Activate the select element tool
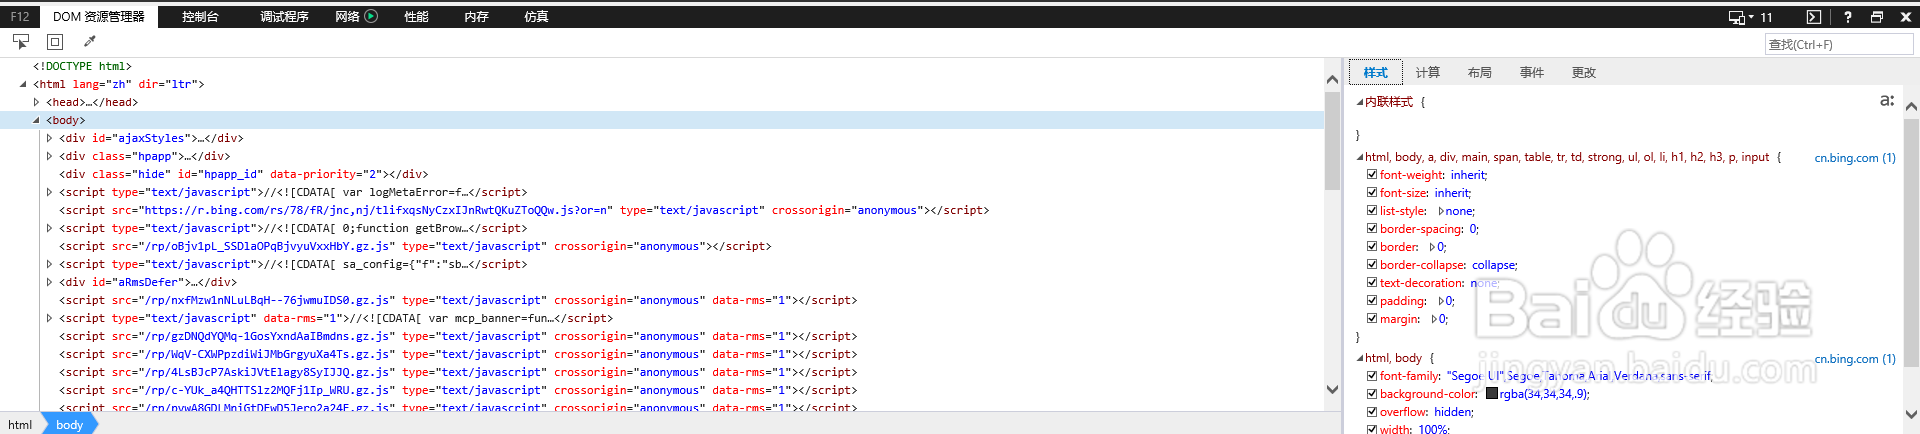This screenshot has height=434, width=1920. [21, 41]
